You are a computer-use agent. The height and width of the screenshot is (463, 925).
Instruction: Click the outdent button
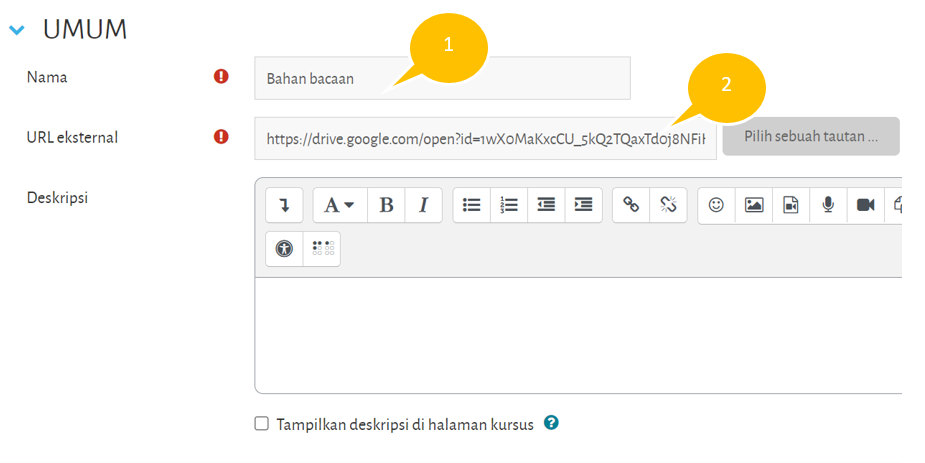[x=546, y=205]
